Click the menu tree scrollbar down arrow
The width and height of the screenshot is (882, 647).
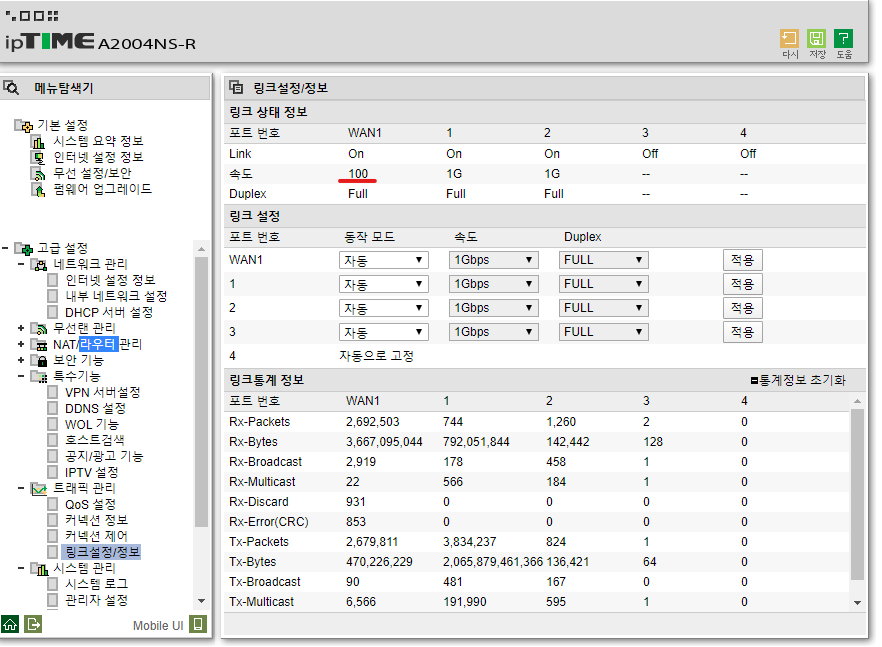(201, 601)
